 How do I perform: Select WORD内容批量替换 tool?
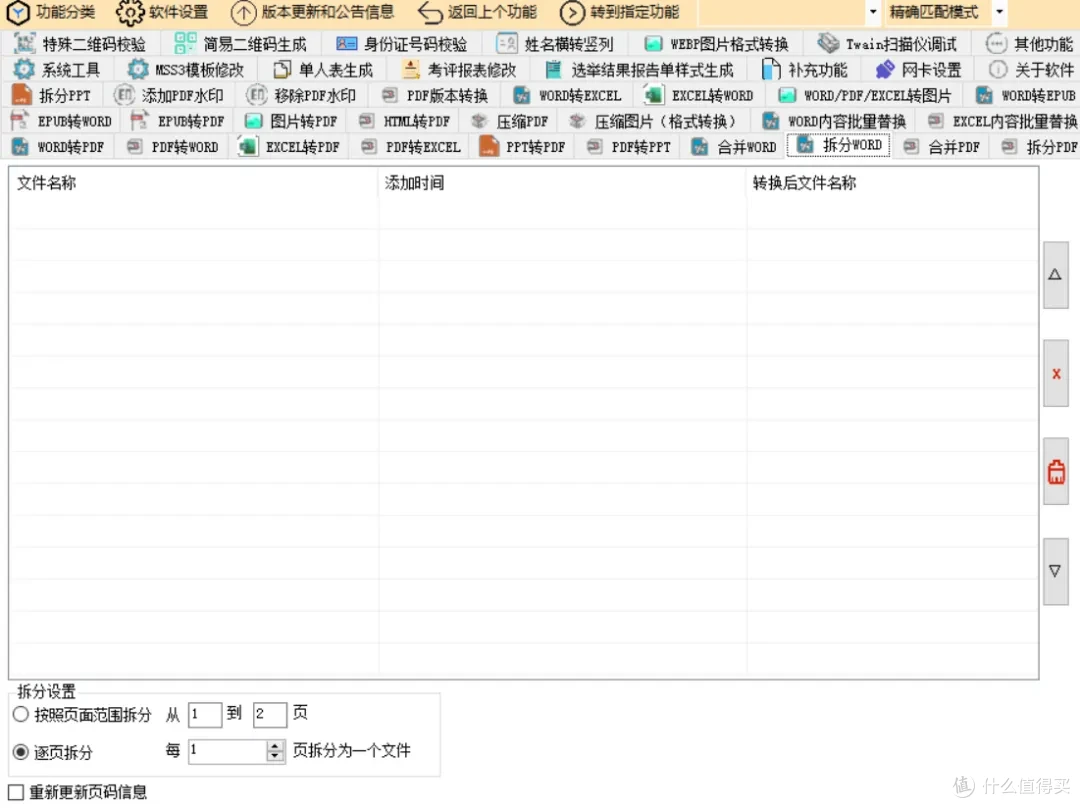[x=835, y=121]
